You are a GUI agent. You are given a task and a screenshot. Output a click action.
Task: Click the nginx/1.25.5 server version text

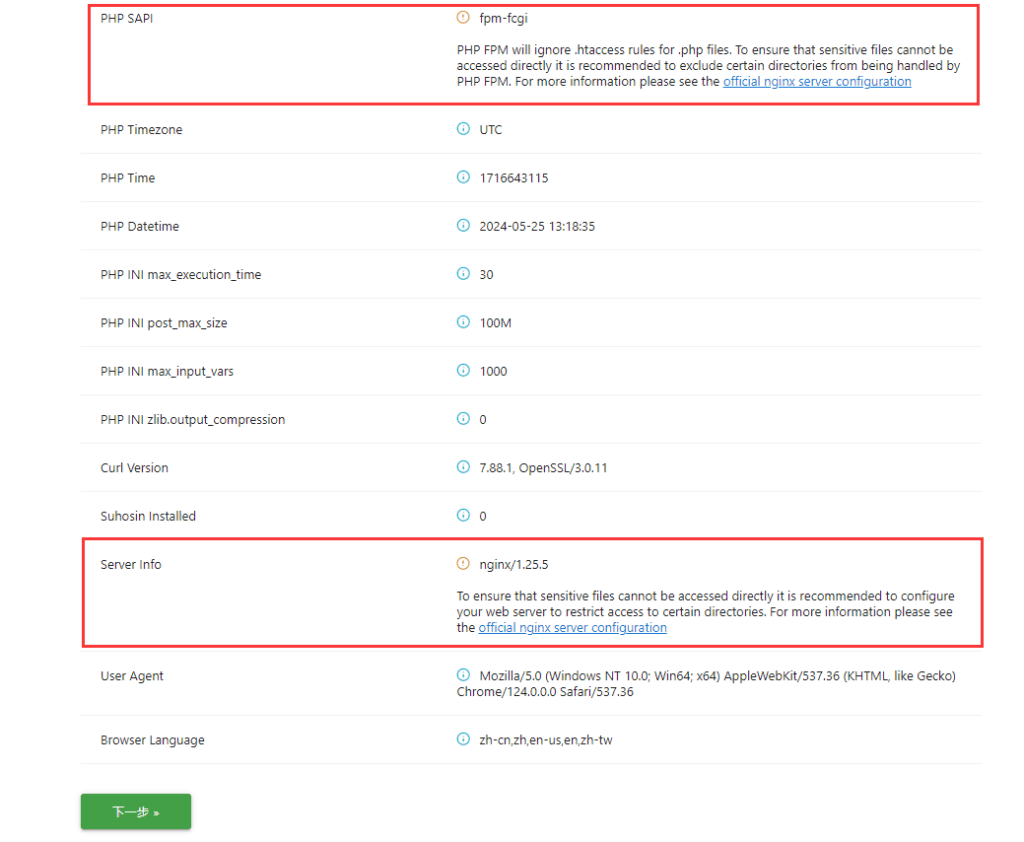coord(513,565)
